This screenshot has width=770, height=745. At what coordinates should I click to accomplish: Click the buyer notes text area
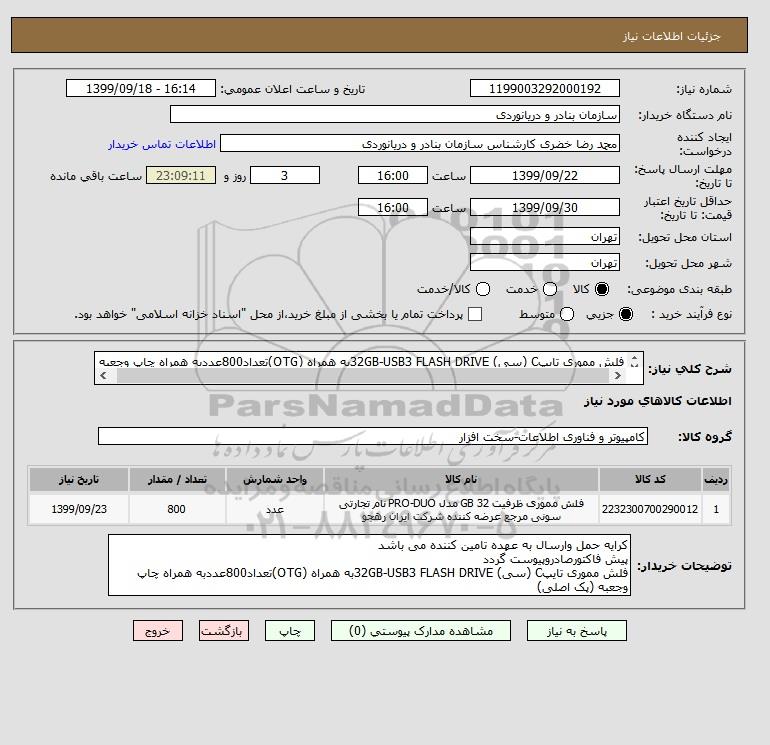point(369,565)
